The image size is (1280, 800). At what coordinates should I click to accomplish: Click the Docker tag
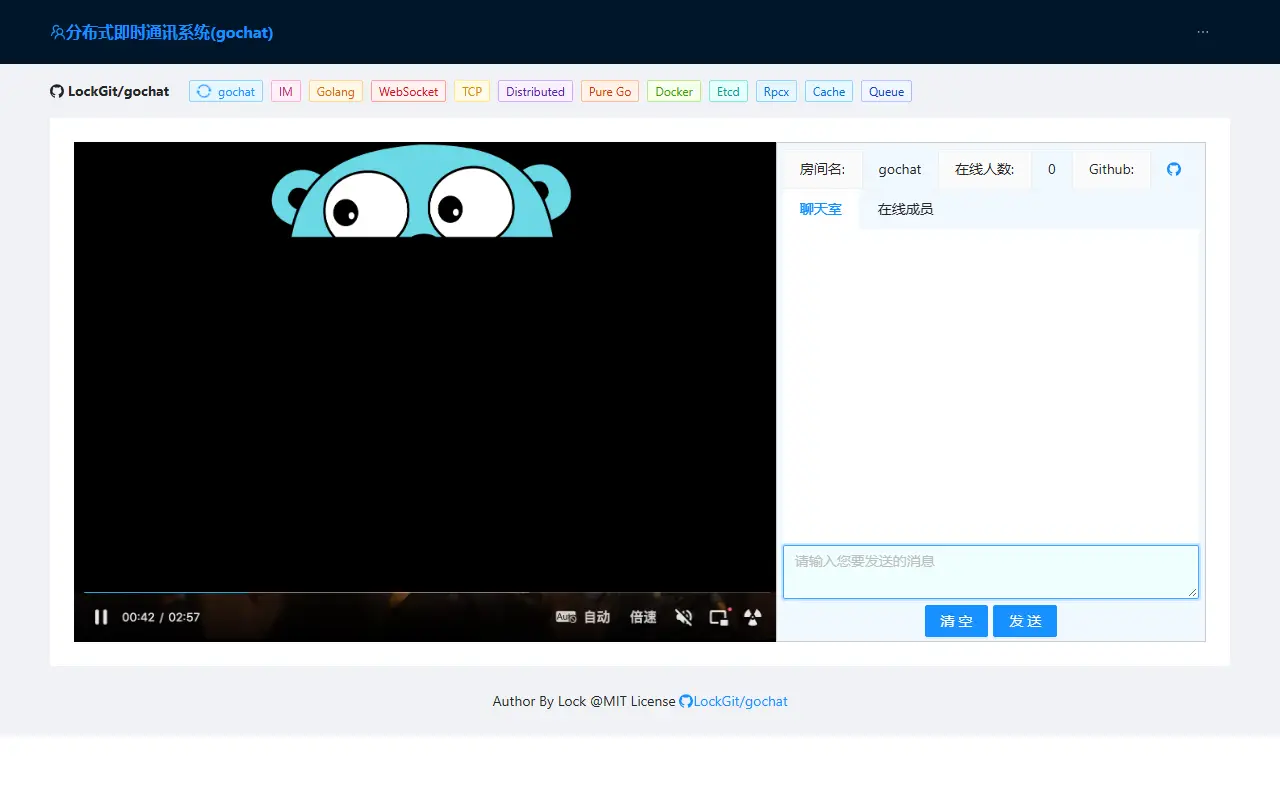674,91
